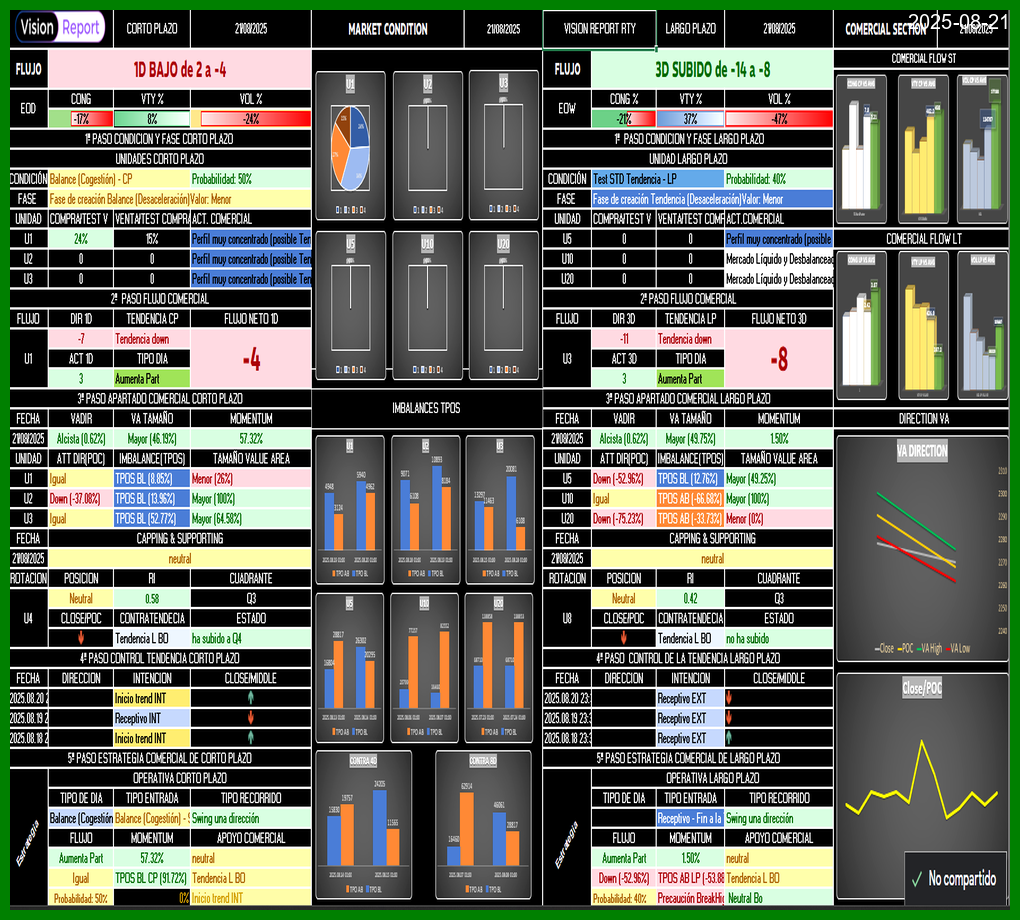Select the yellow-bar chart under COMERCIAL FLOW LT
Screen dimensions: 1020x920
tap(923, 325)
